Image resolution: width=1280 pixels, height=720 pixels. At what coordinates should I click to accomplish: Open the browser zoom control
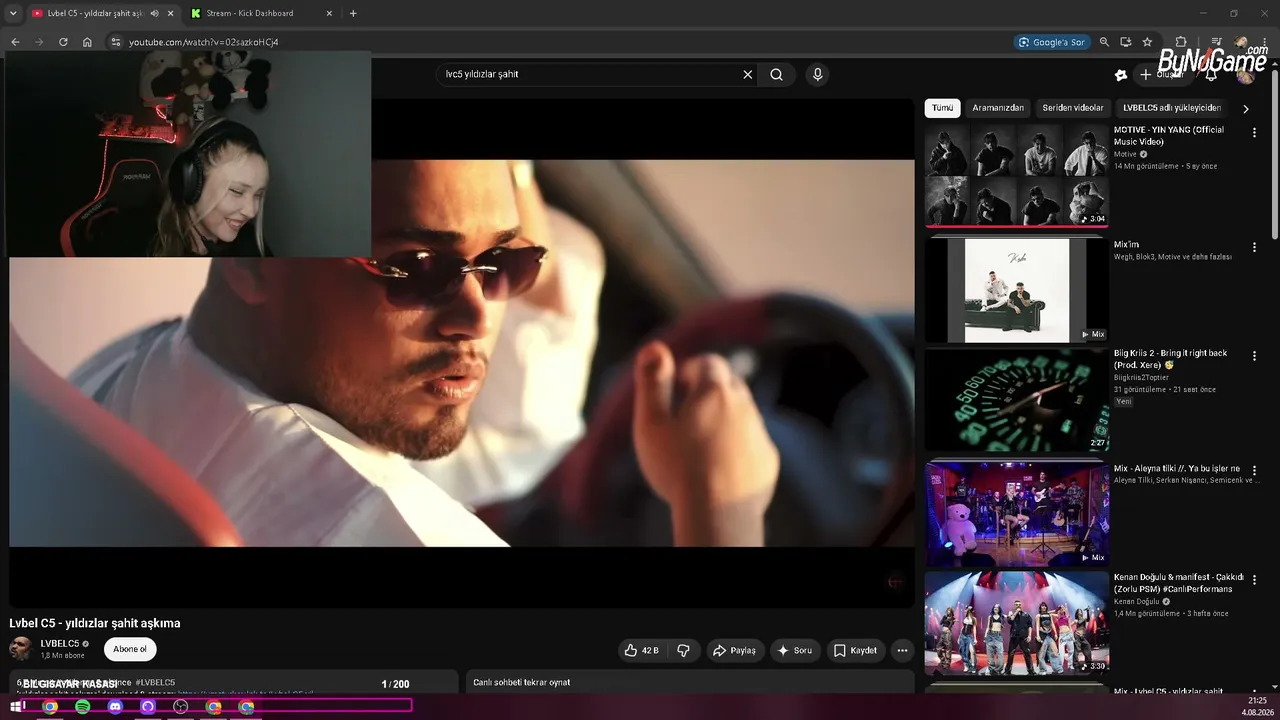tap(1104, 42)
